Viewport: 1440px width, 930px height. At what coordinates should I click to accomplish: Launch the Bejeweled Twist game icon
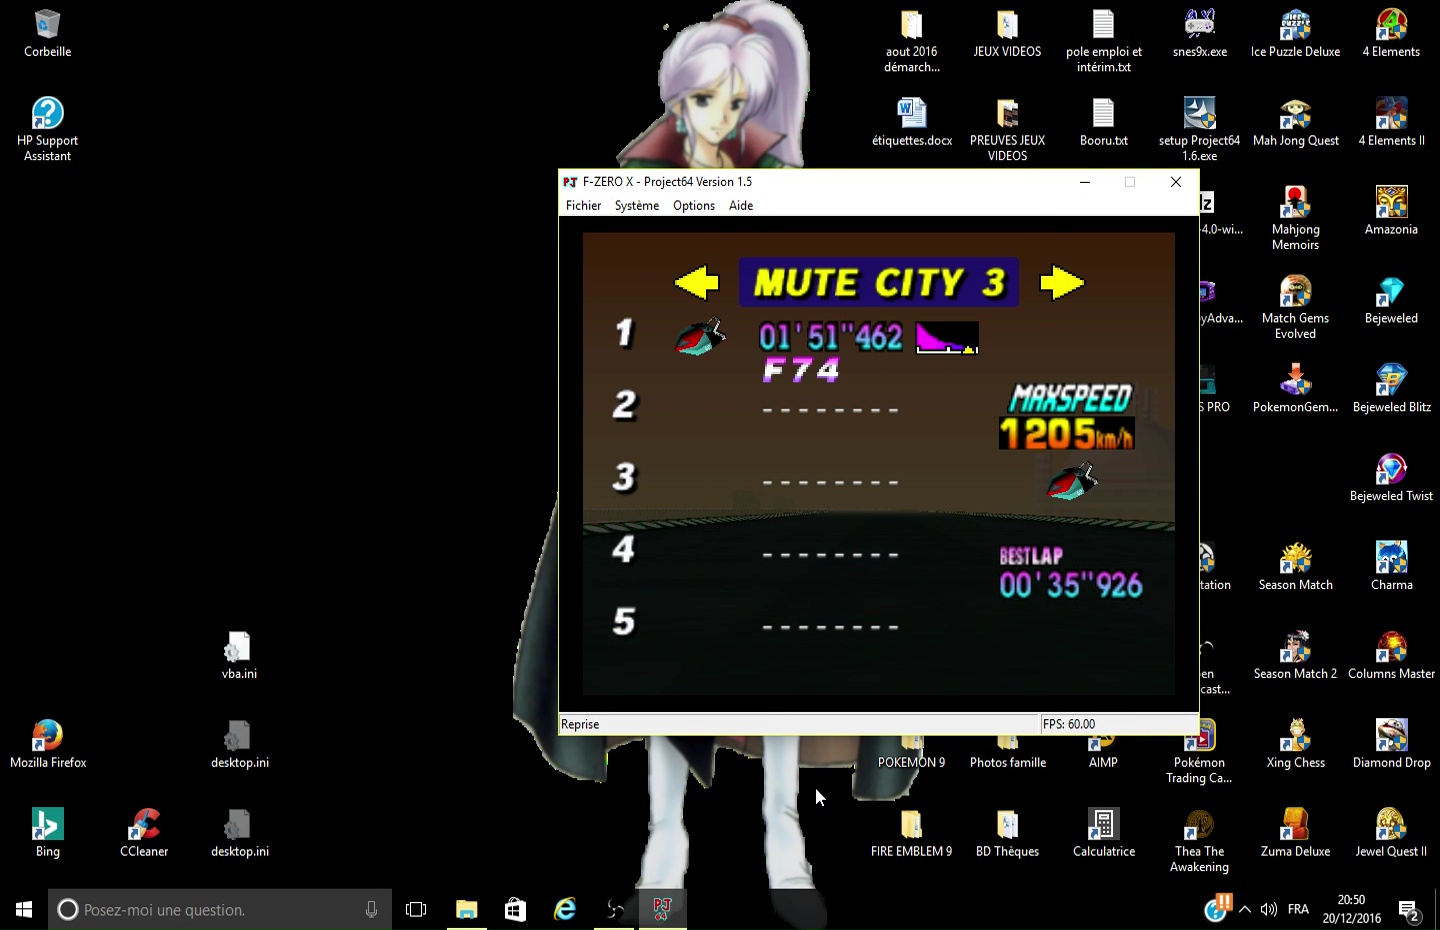click(x=1391, y=477)
